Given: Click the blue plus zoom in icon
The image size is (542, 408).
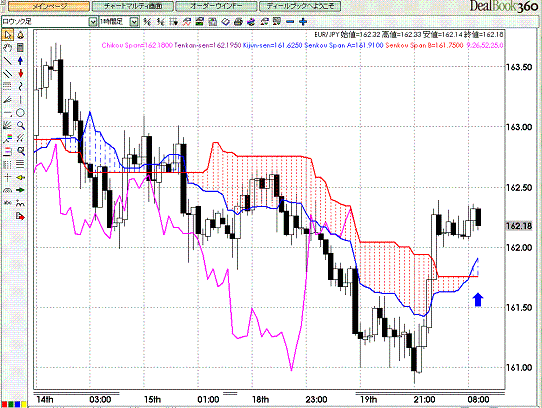Looking at the screenshot, I should pos(303,21).
